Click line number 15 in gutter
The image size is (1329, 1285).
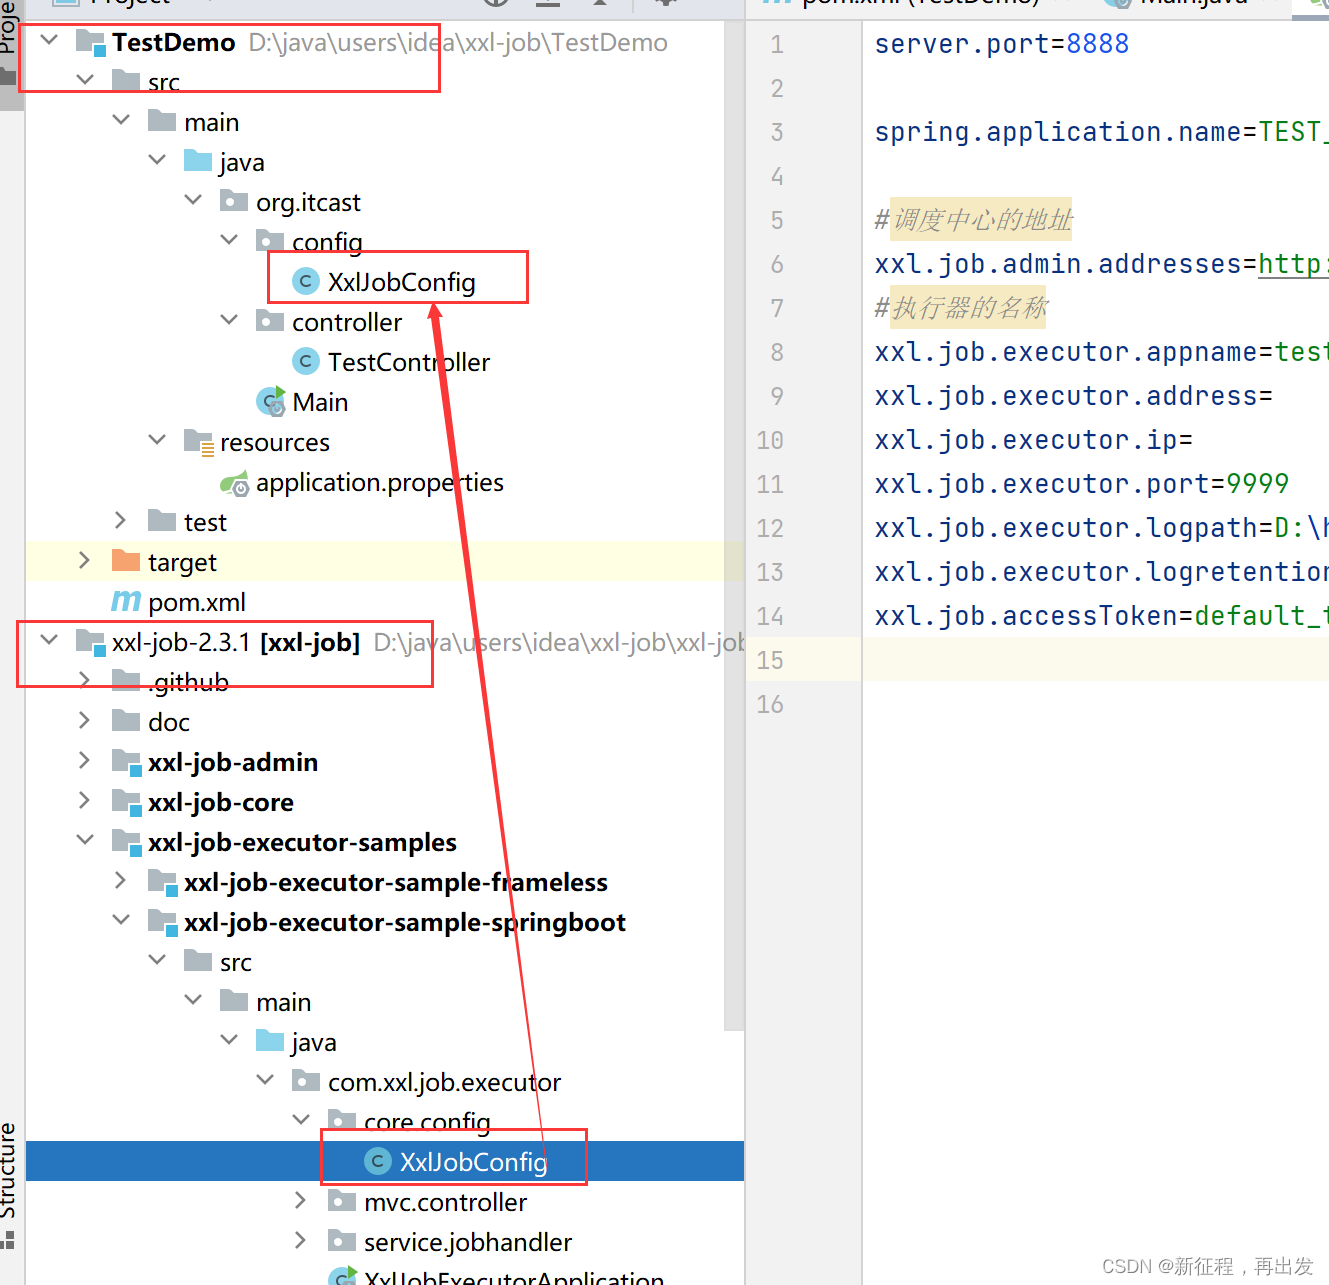pos(770,660)
